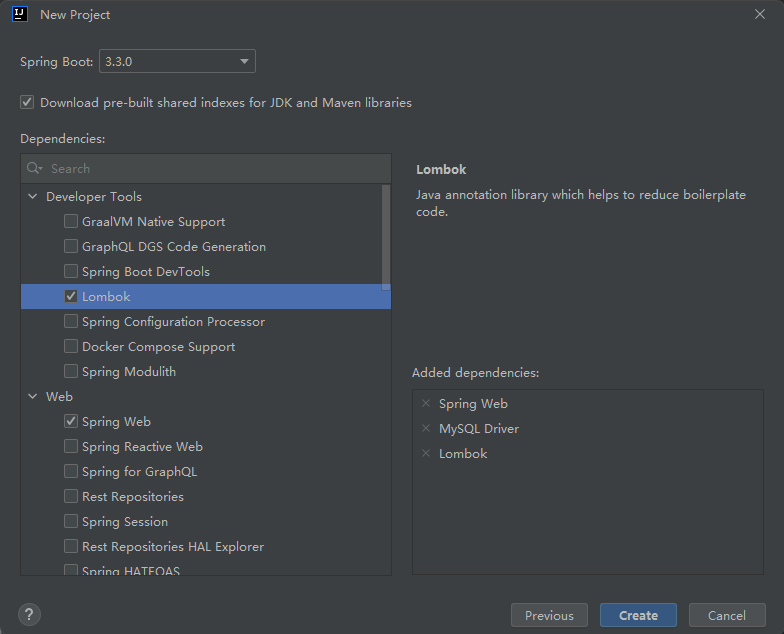Click the IntelliJ IDEA logo icon

point(20,14)
